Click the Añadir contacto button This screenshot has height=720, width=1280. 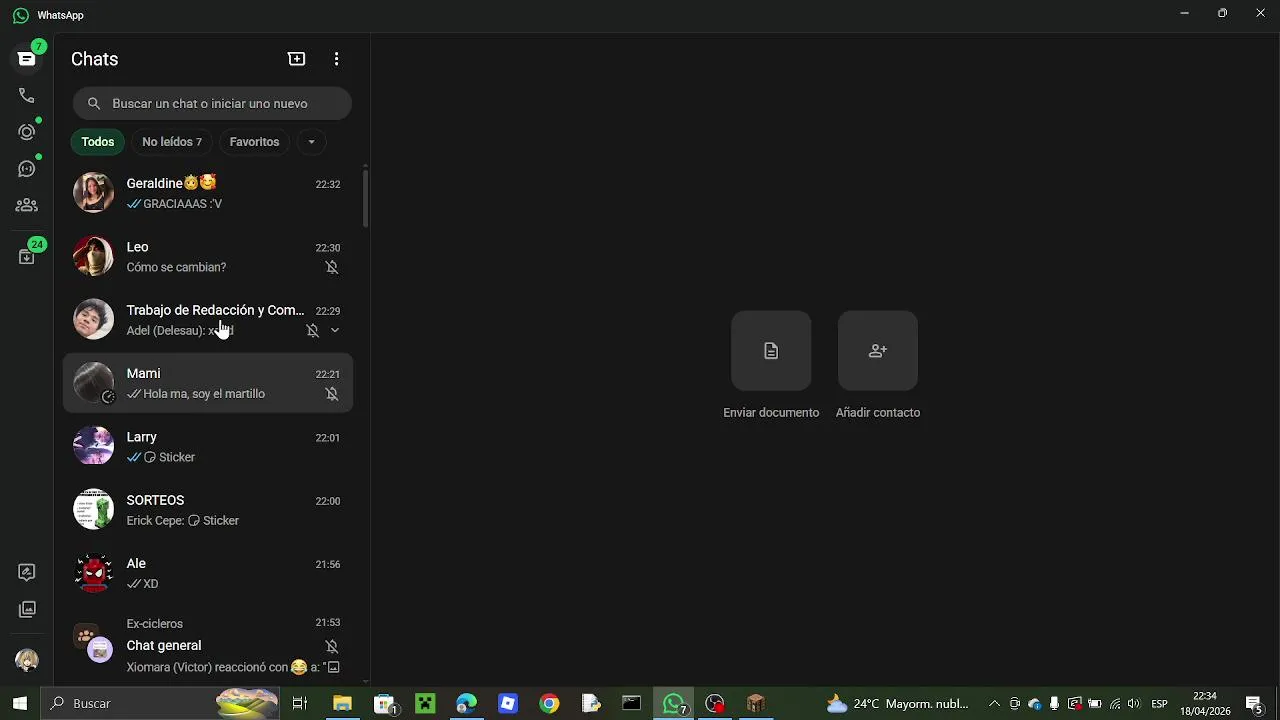pyautogui.click(x=878, y=351)
